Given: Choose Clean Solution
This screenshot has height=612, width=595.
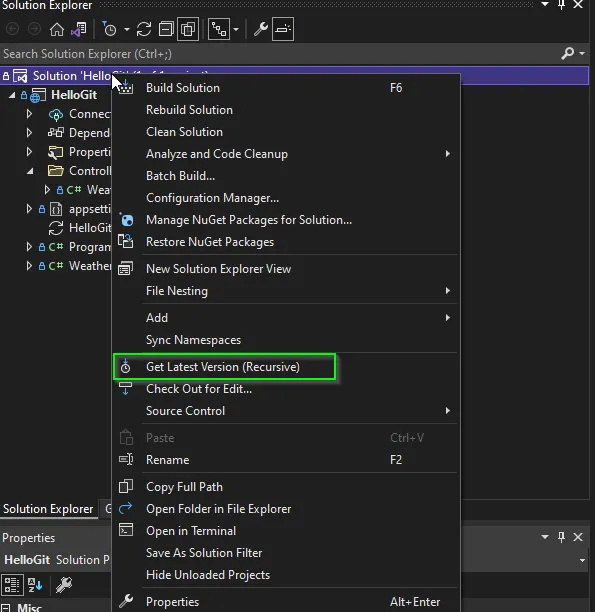Looking at the screenshot, I should pos(286,132).
